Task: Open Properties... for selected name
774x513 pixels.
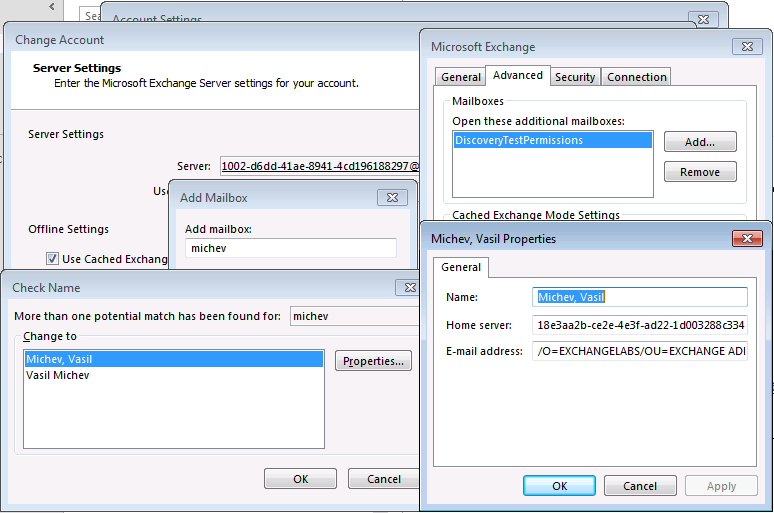Action: pos(373,361)
